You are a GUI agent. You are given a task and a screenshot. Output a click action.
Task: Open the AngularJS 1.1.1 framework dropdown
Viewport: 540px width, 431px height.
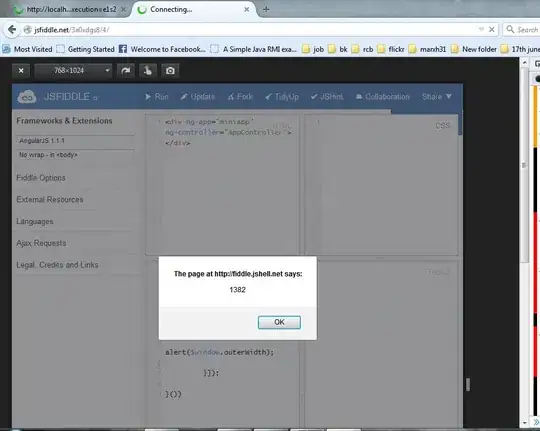(75, 141)
